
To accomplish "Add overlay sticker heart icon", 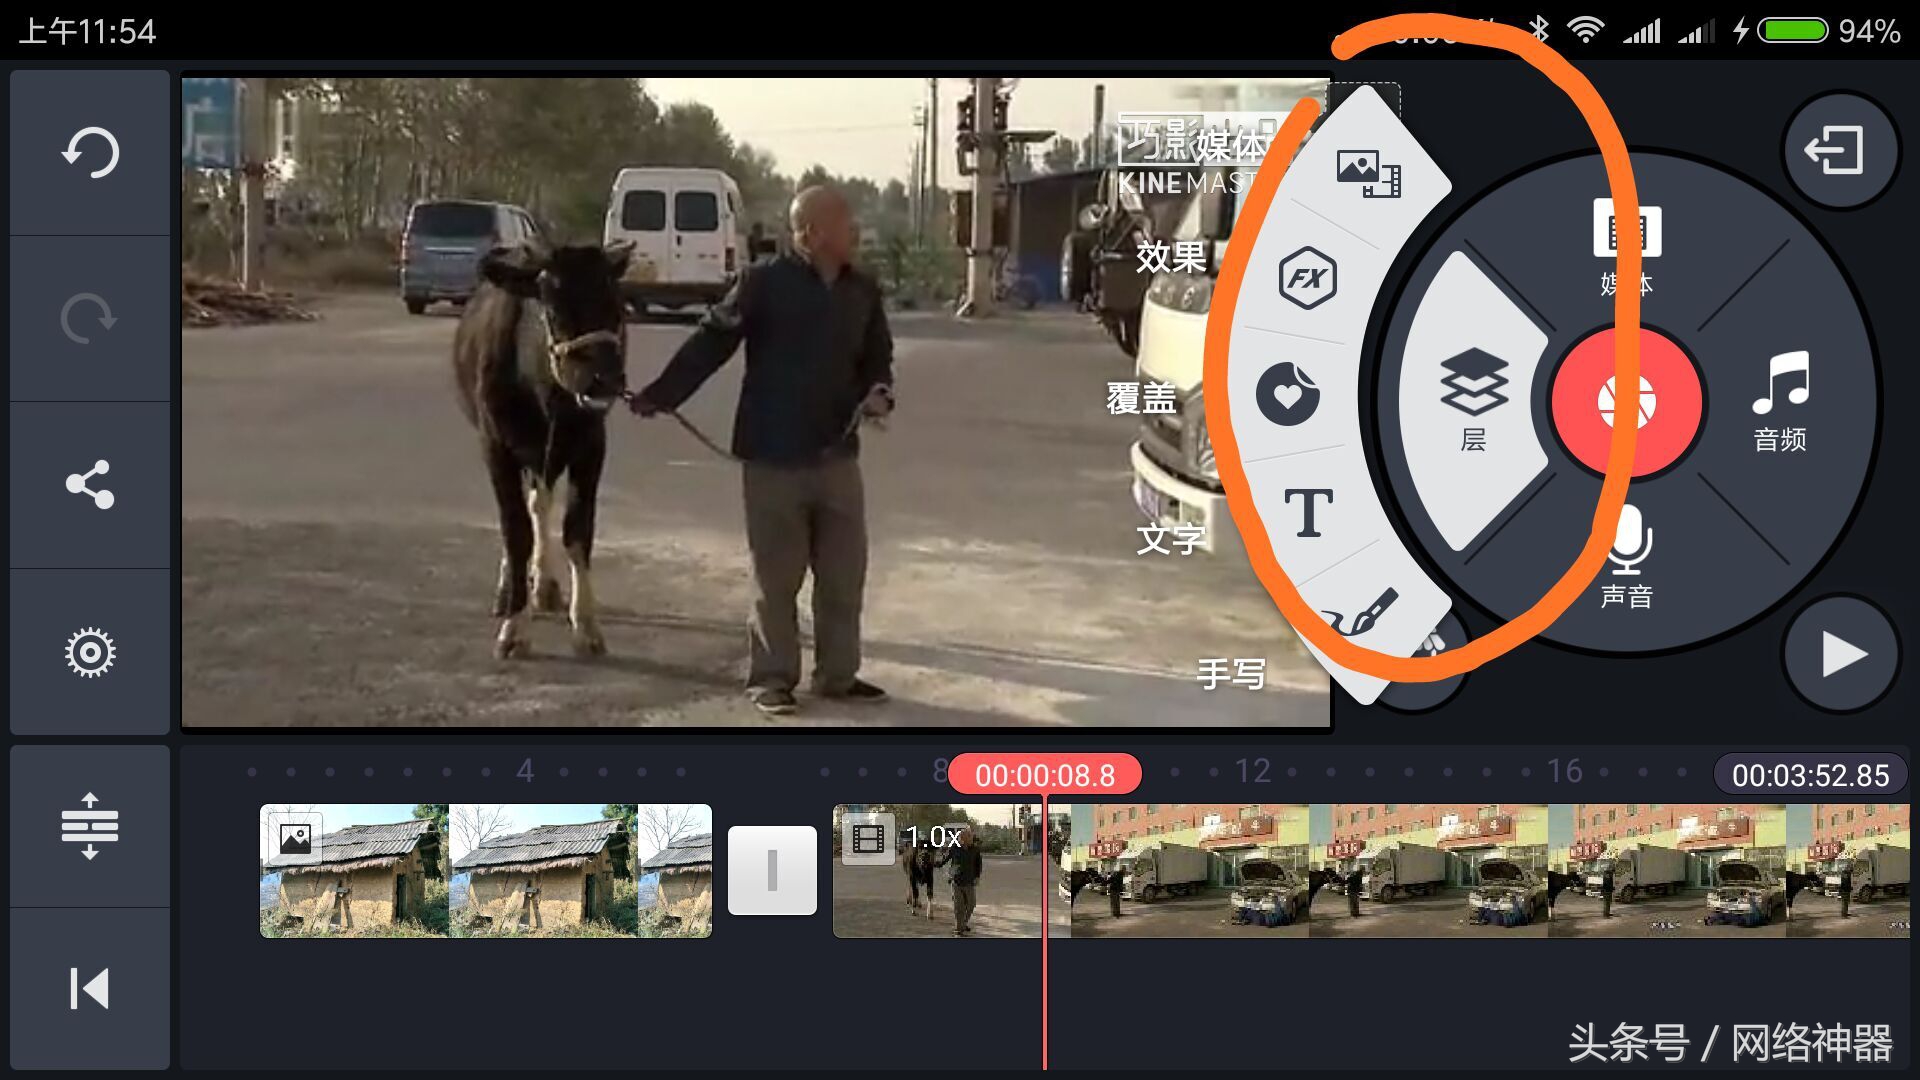I will 1288,394.
